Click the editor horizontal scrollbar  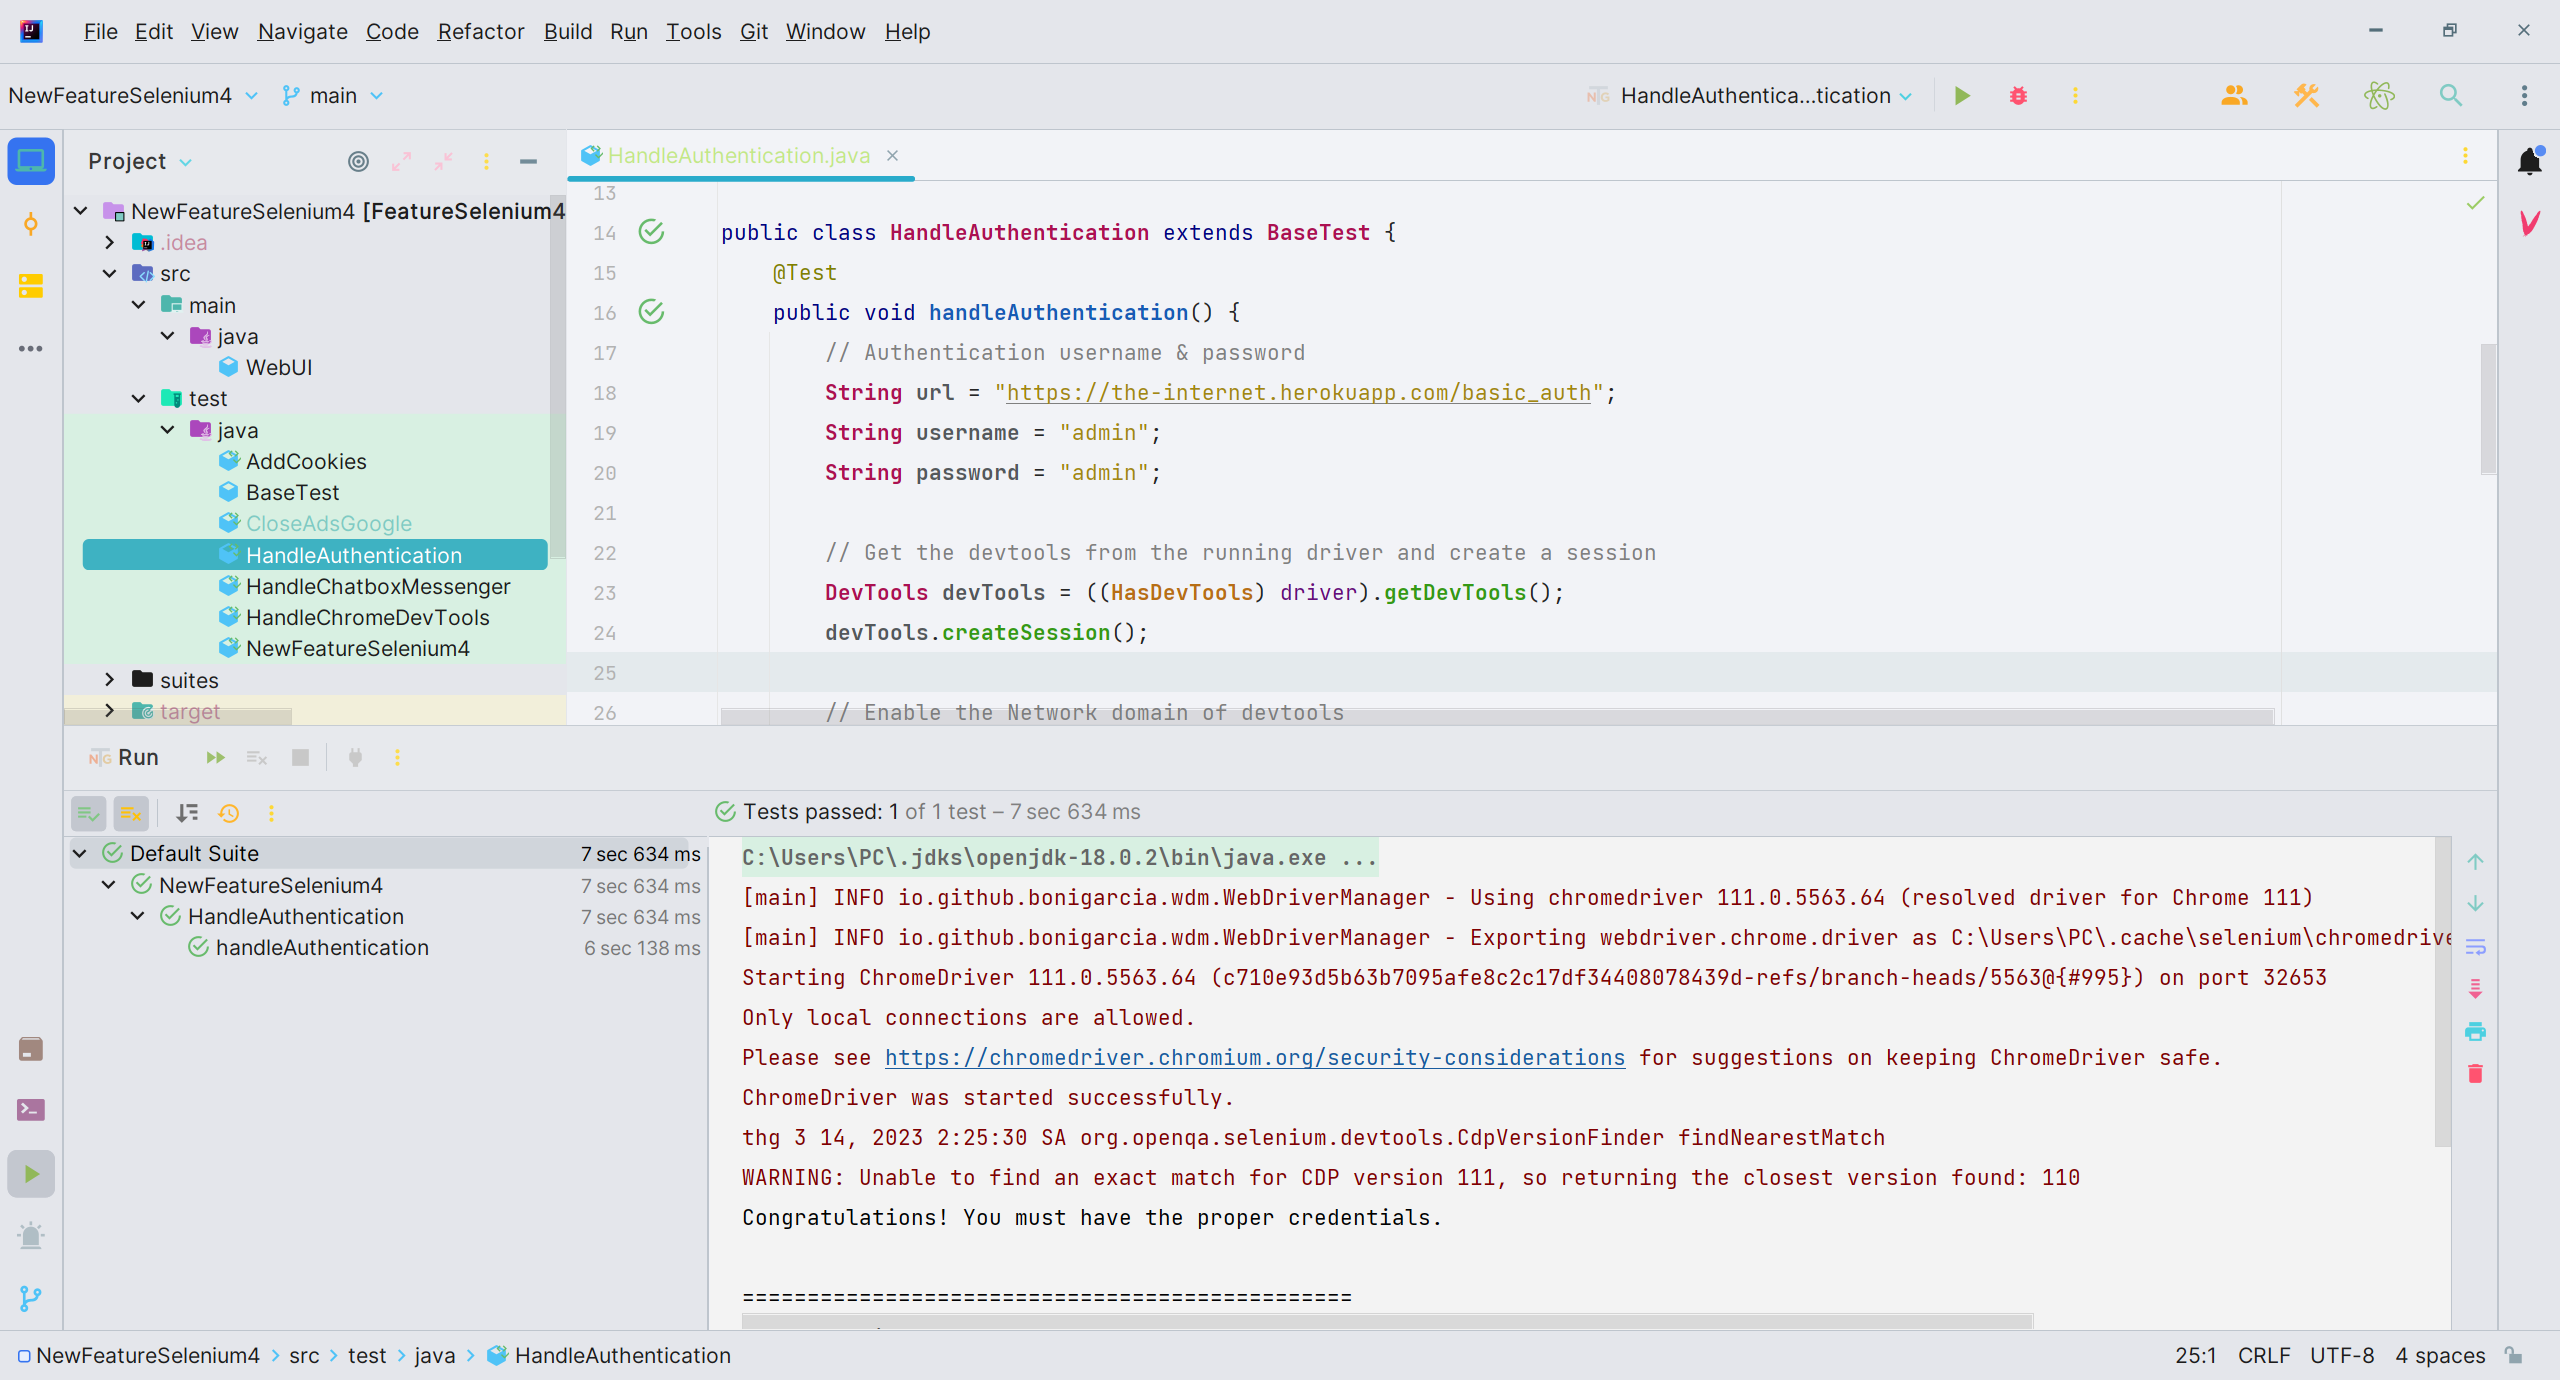pyautogui.click(x=1497, y=716)
